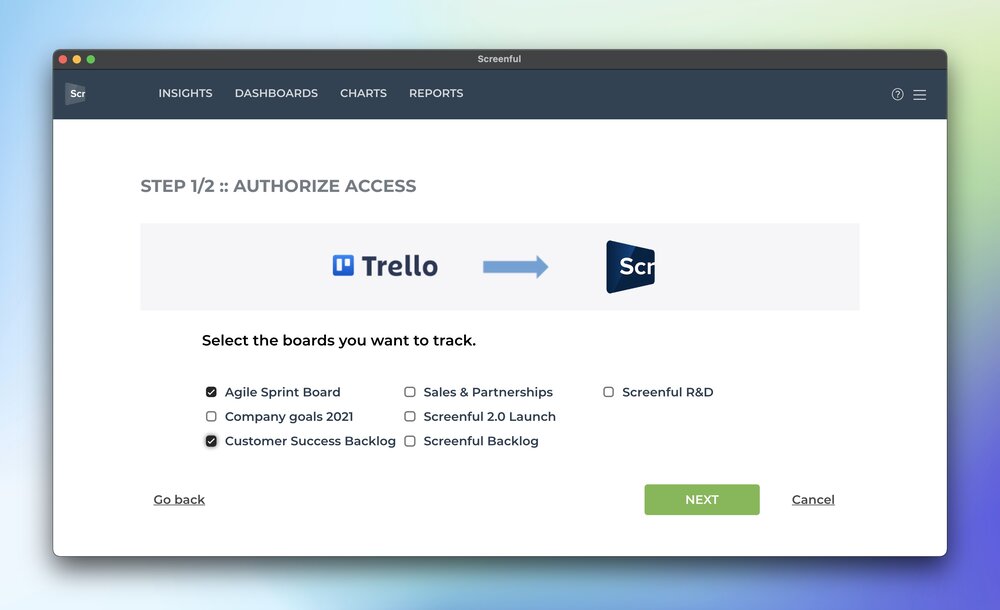Image resolution: width=1000 pixels, height=610 pixels.
Task: Minimize the window with the yellow button
Action: [x=77, y=59]
